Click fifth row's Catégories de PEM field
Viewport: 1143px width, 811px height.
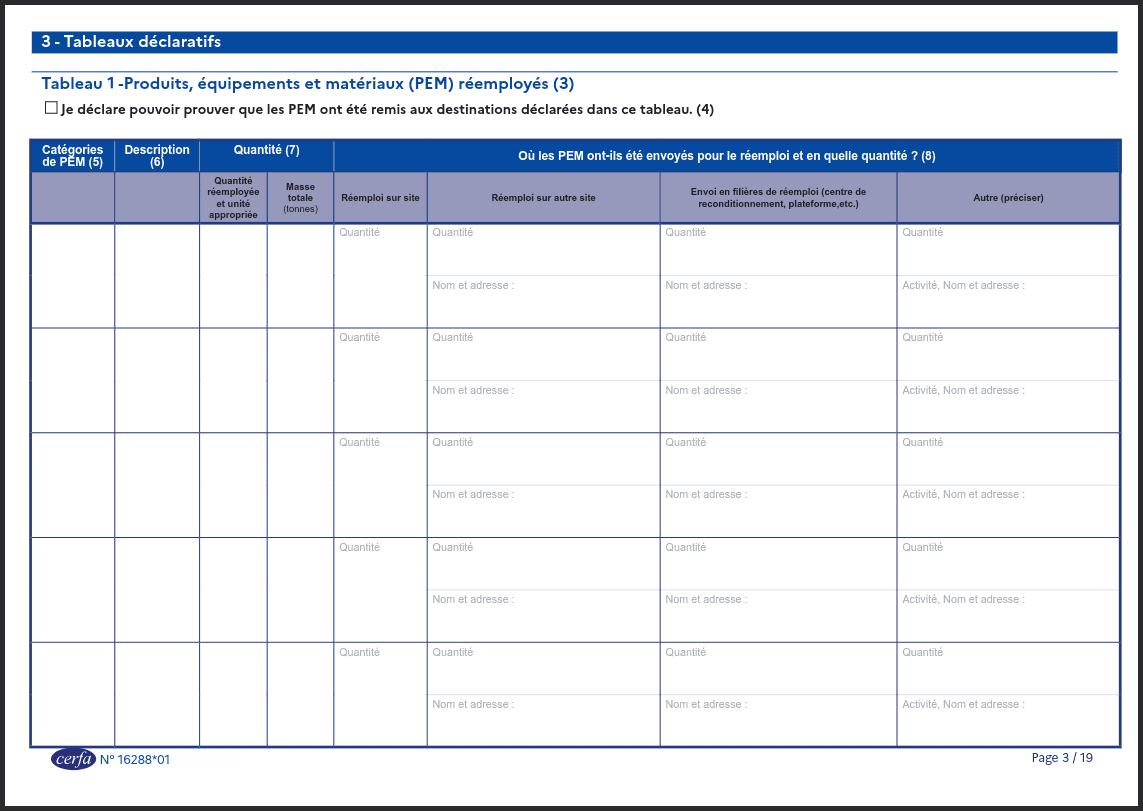point(73,694)
